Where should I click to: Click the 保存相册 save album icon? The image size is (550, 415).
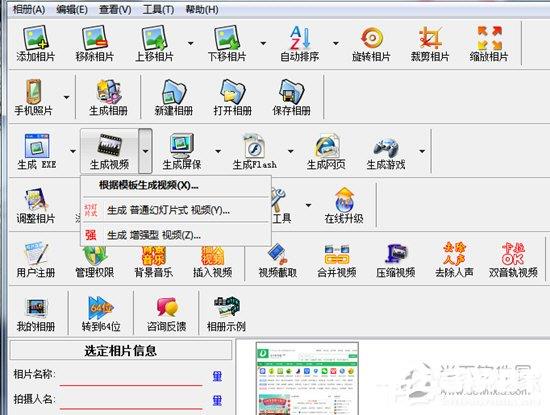click(291, 97)
